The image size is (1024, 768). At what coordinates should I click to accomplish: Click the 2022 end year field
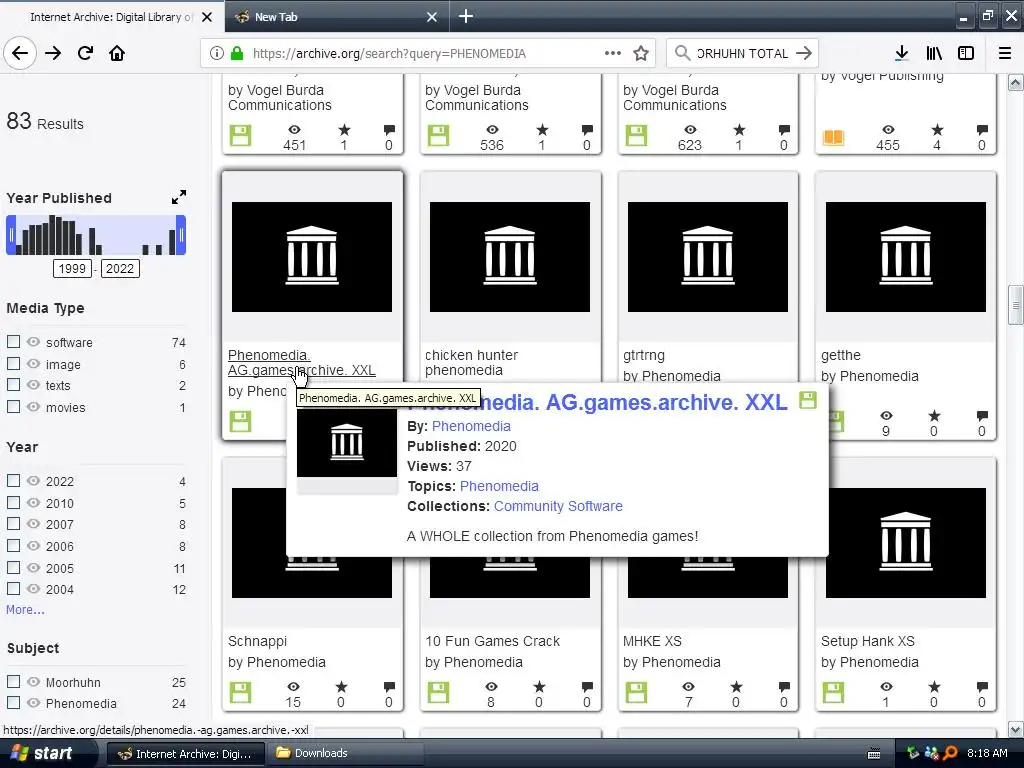coord(120,268)
